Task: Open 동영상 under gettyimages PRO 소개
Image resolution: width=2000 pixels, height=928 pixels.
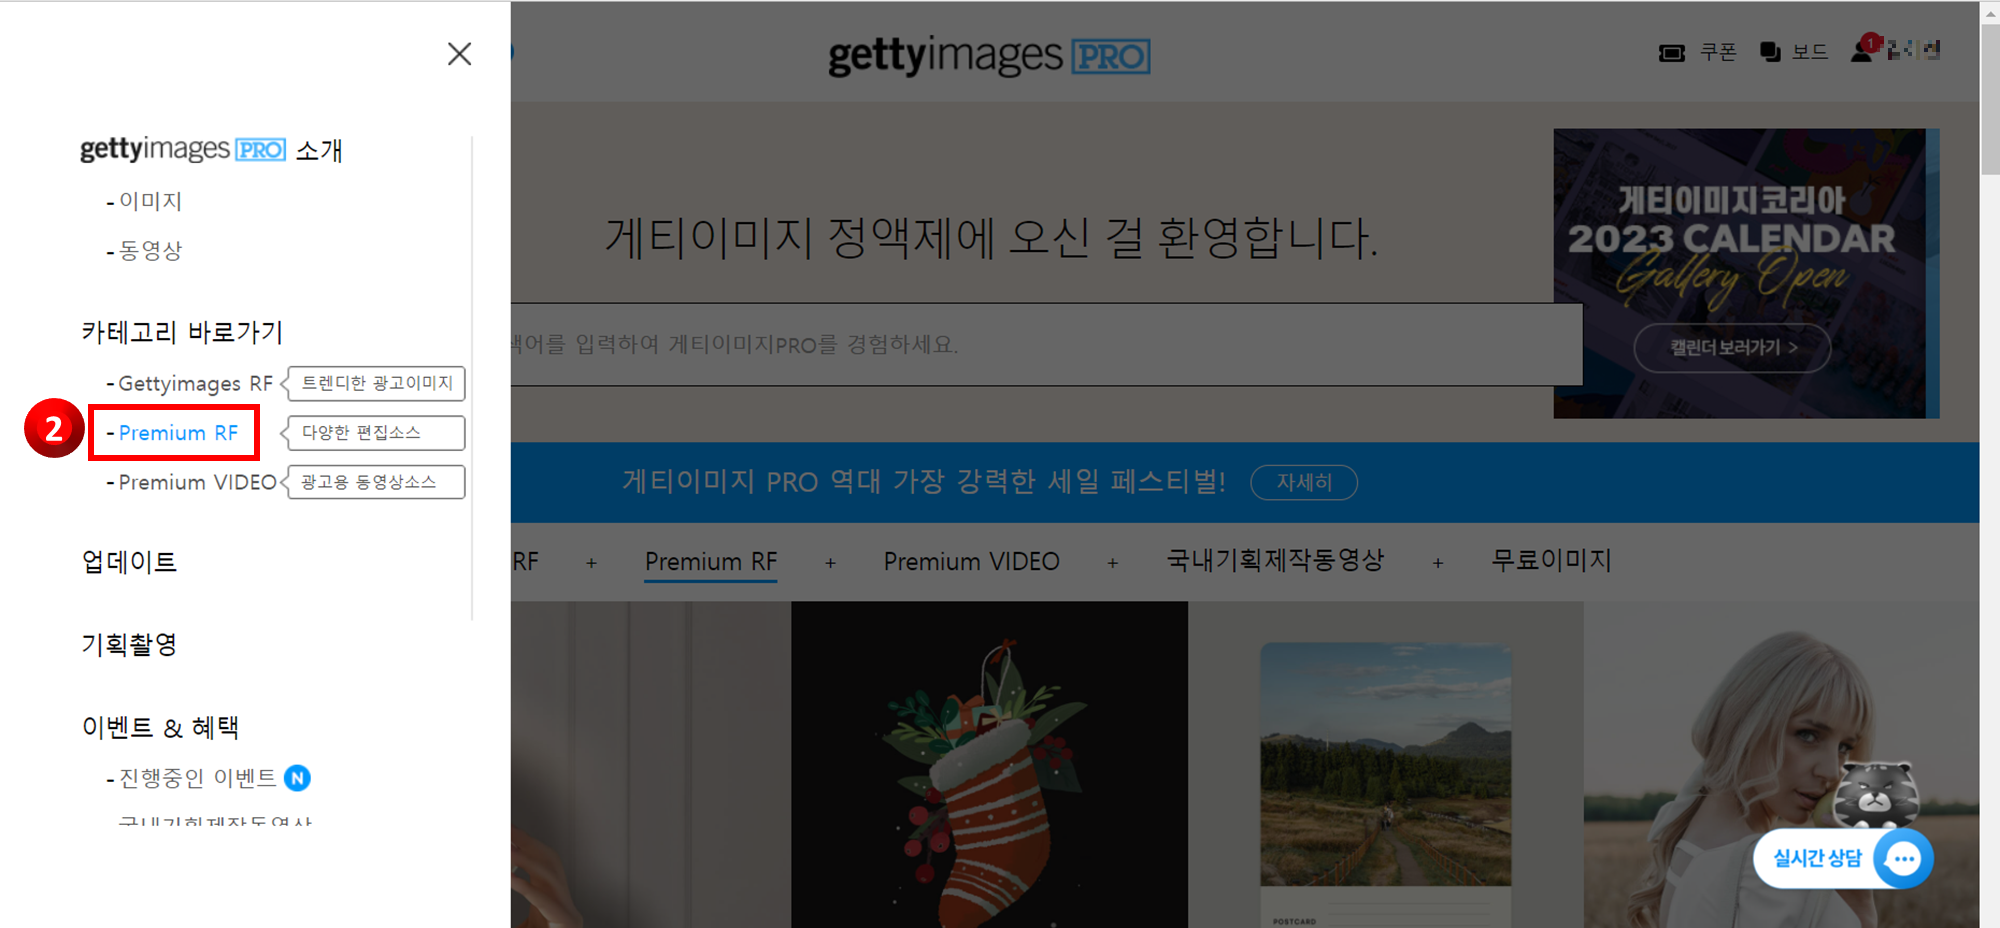Action: (x=150, y=250)
